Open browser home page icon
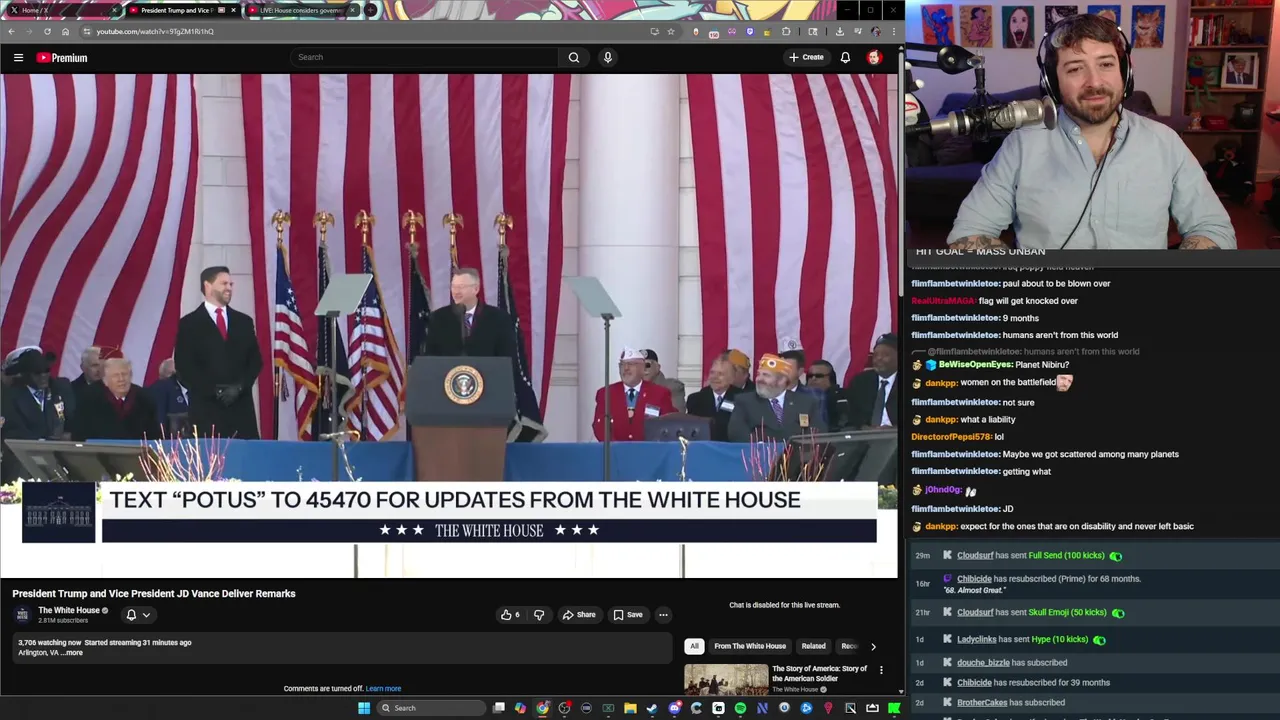This screenshot has height=720, width=1280. tap(65, 31)
